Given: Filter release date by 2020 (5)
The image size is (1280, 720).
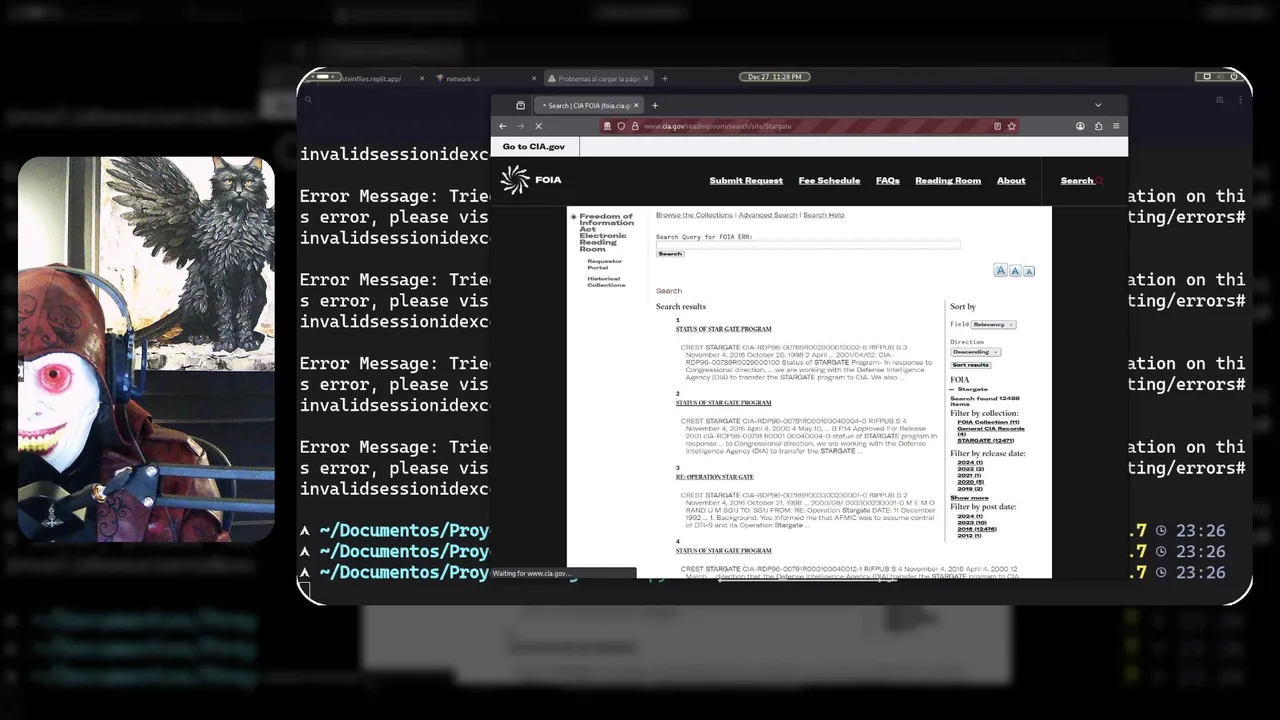Looking at the screenshot, I should click(x=970, y=481).
